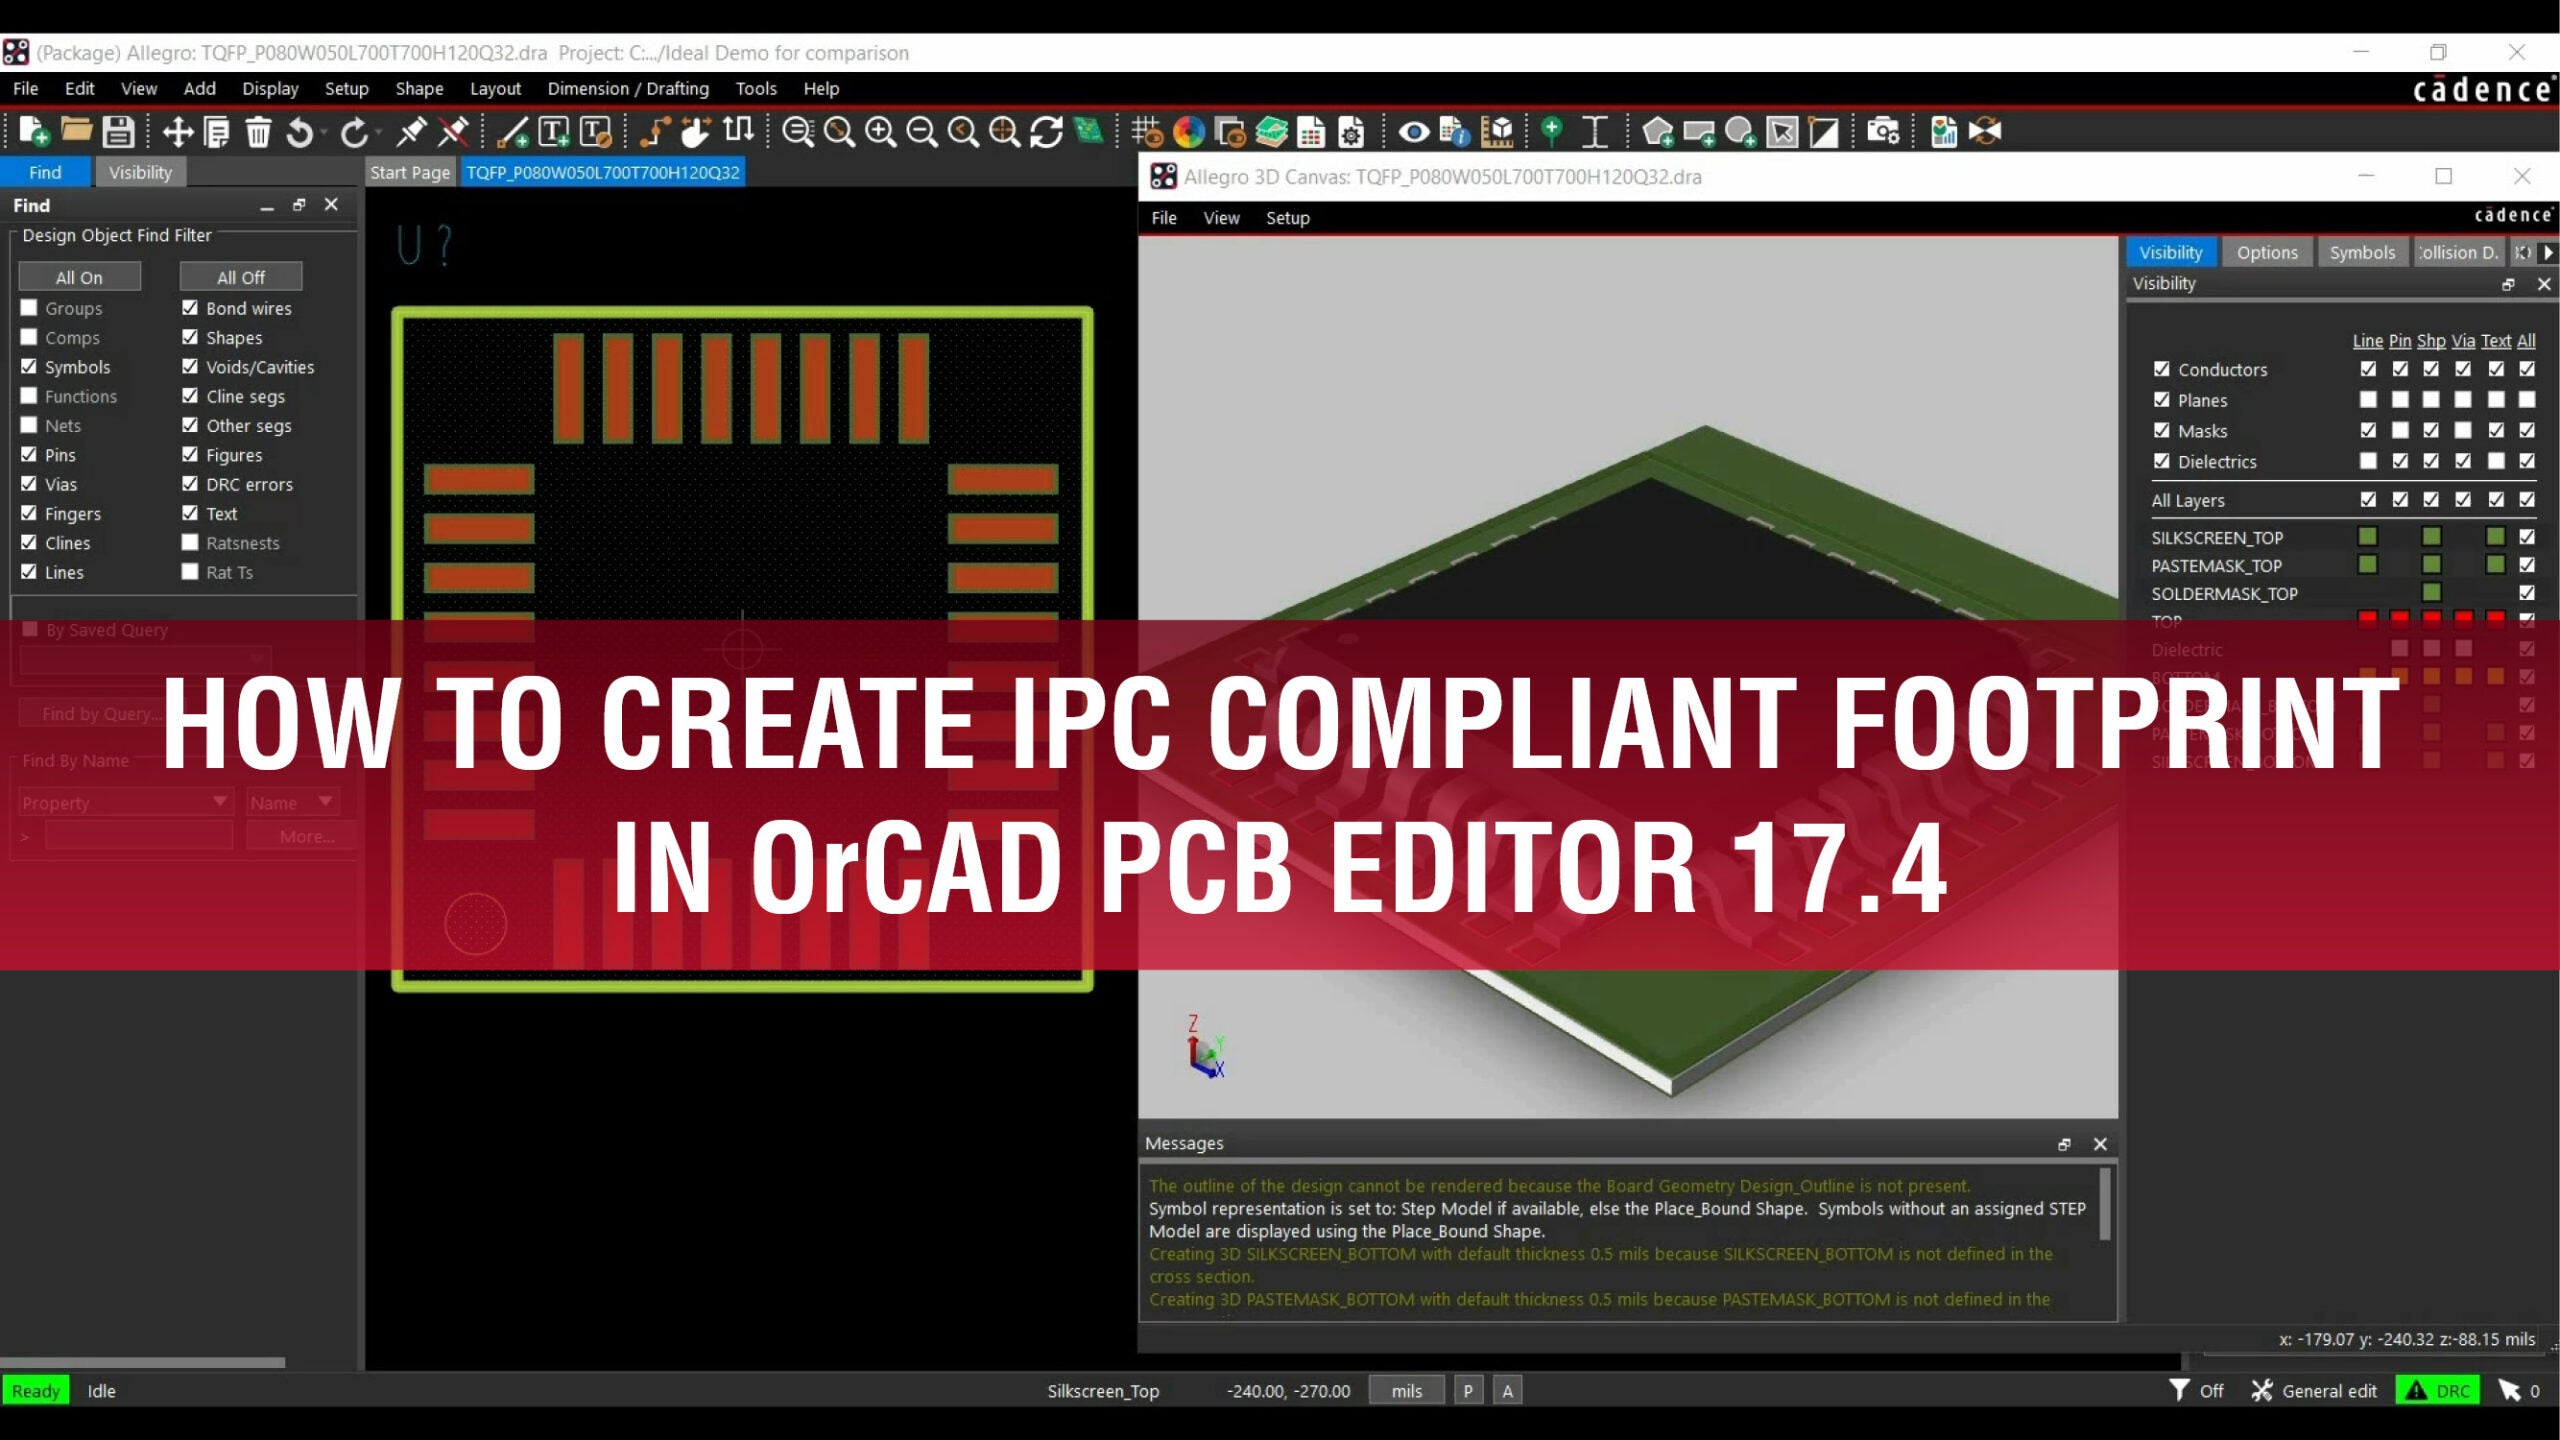
Task: Click the SILKSCREEN_TOP Line color swatch
Action: point(2367,537)
